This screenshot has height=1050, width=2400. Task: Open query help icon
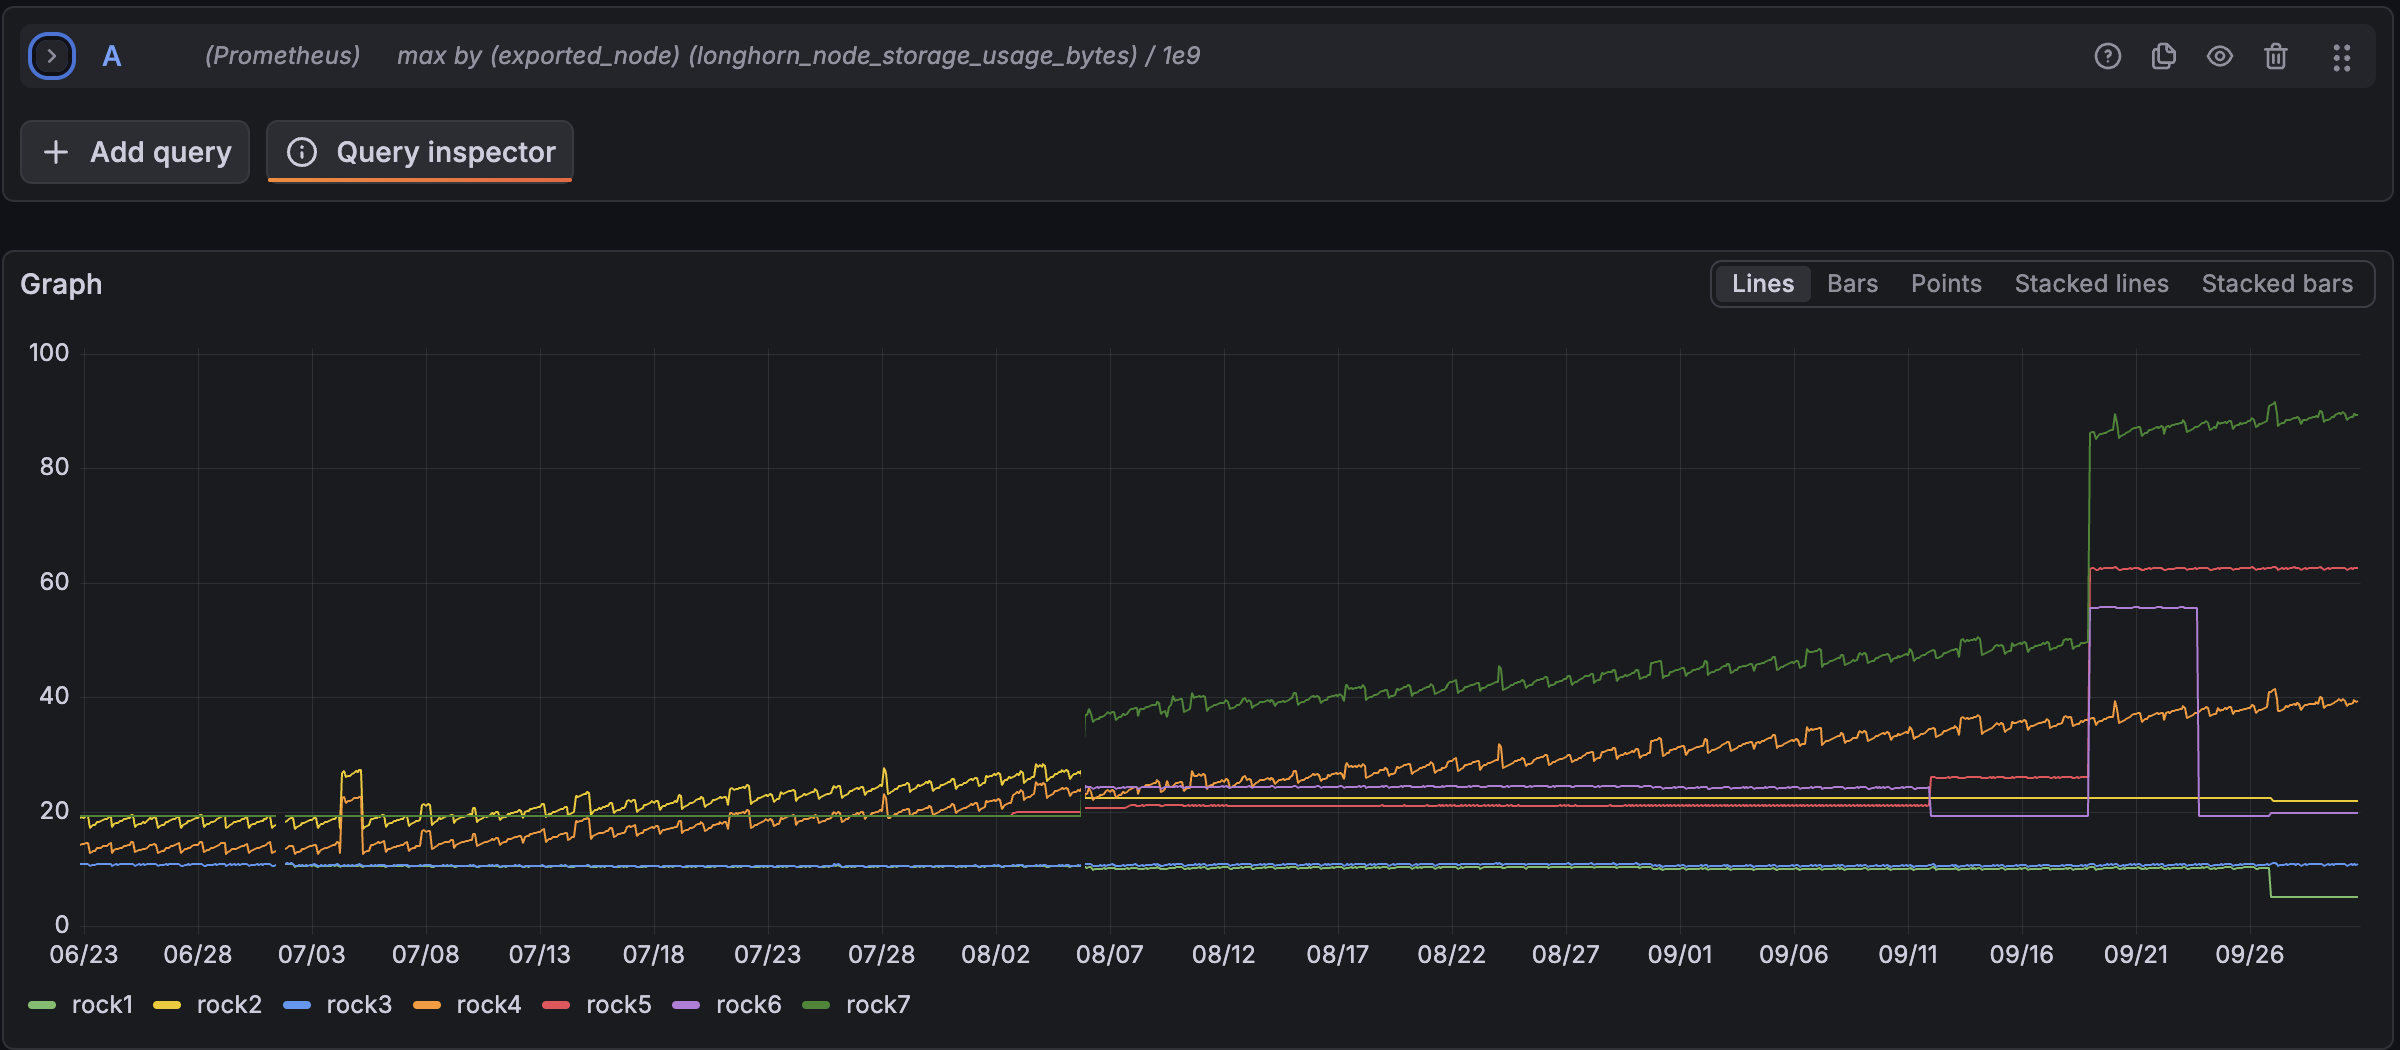point(2107,56)
